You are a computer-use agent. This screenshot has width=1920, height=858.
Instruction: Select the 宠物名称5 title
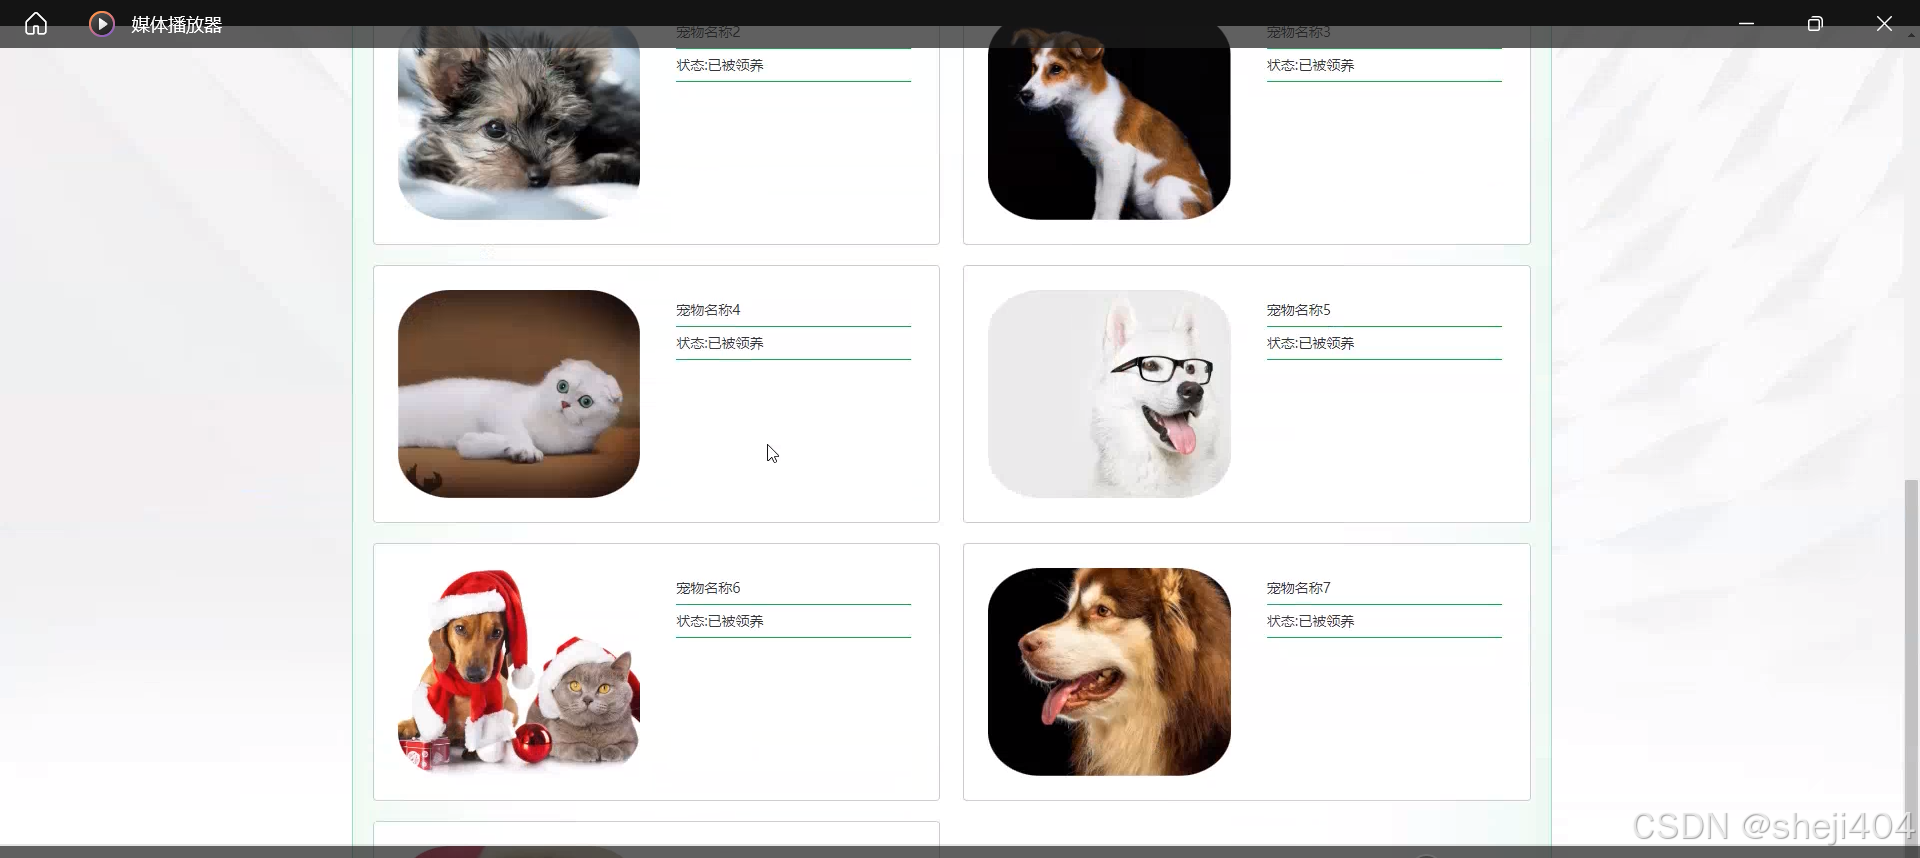pos(1298,310)
